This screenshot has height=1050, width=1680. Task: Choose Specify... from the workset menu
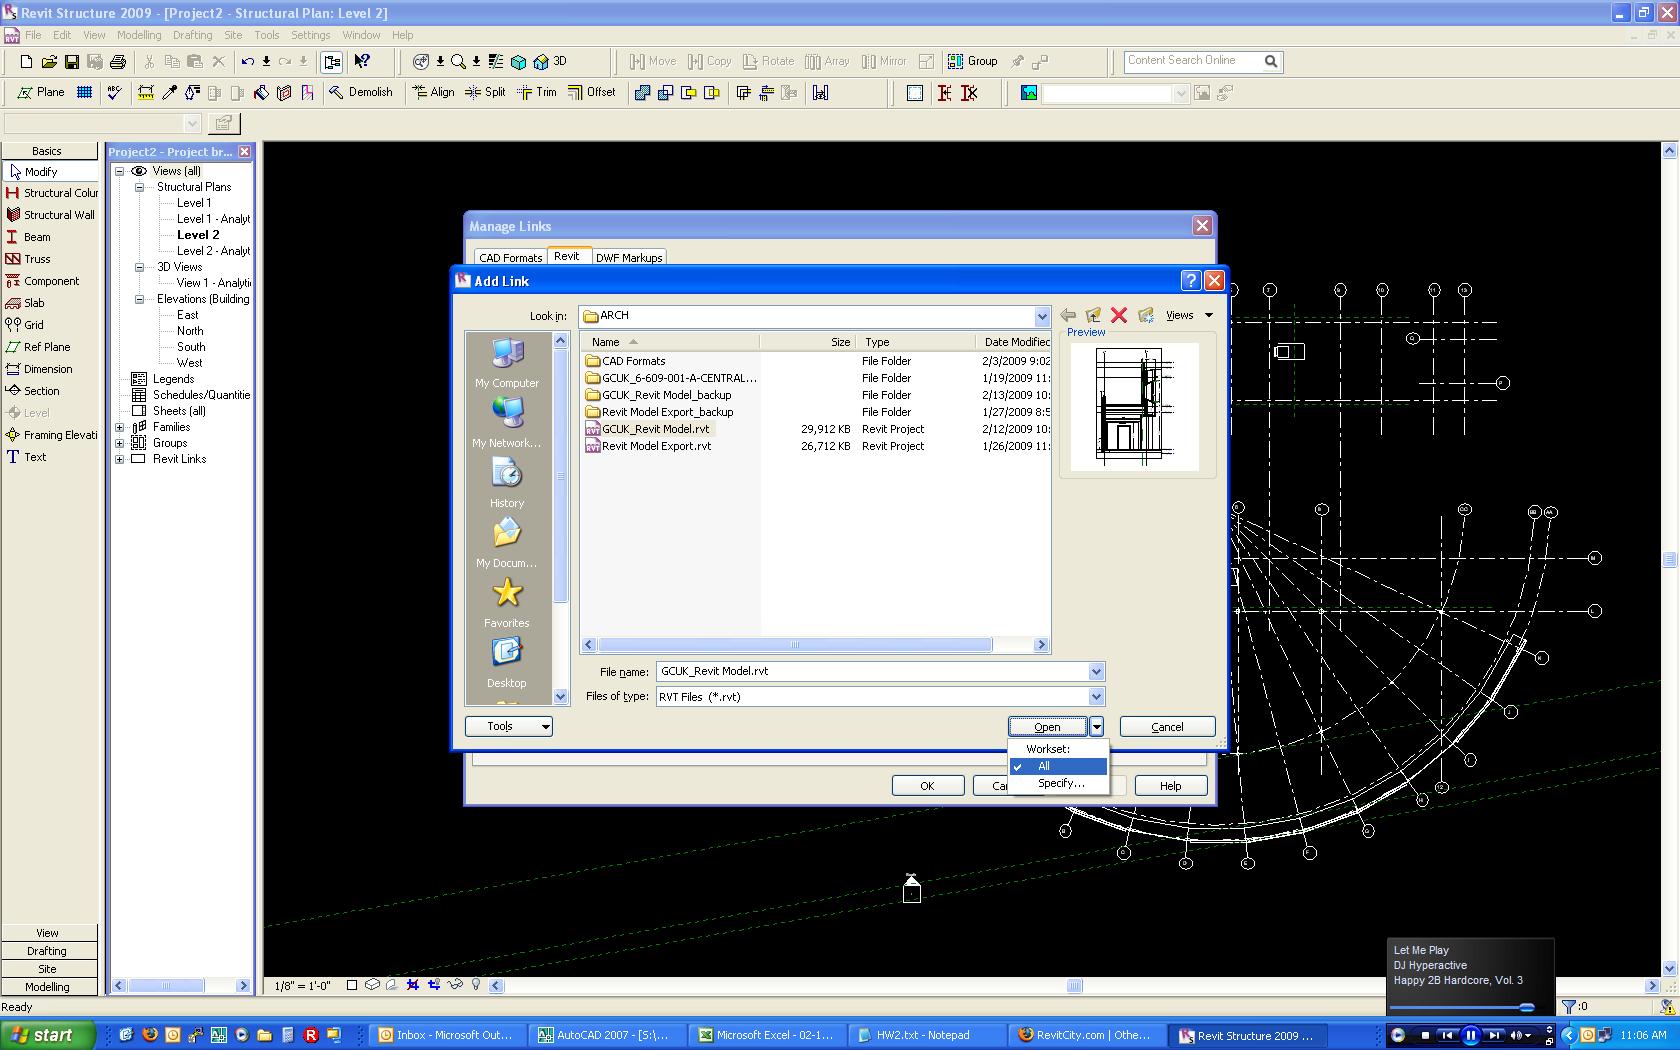pyautogui.click(x=1060, y=784)
